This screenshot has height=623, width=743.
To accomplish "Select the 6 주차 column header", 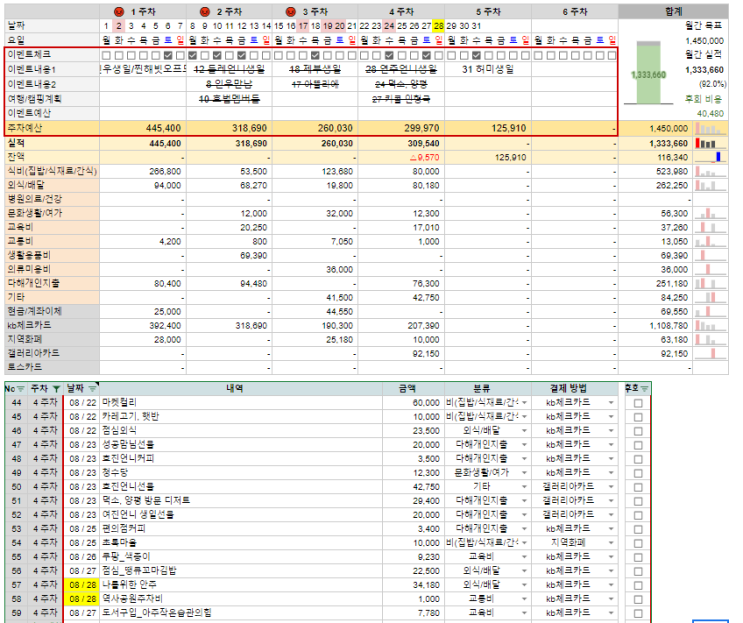I will pos(575,11).
